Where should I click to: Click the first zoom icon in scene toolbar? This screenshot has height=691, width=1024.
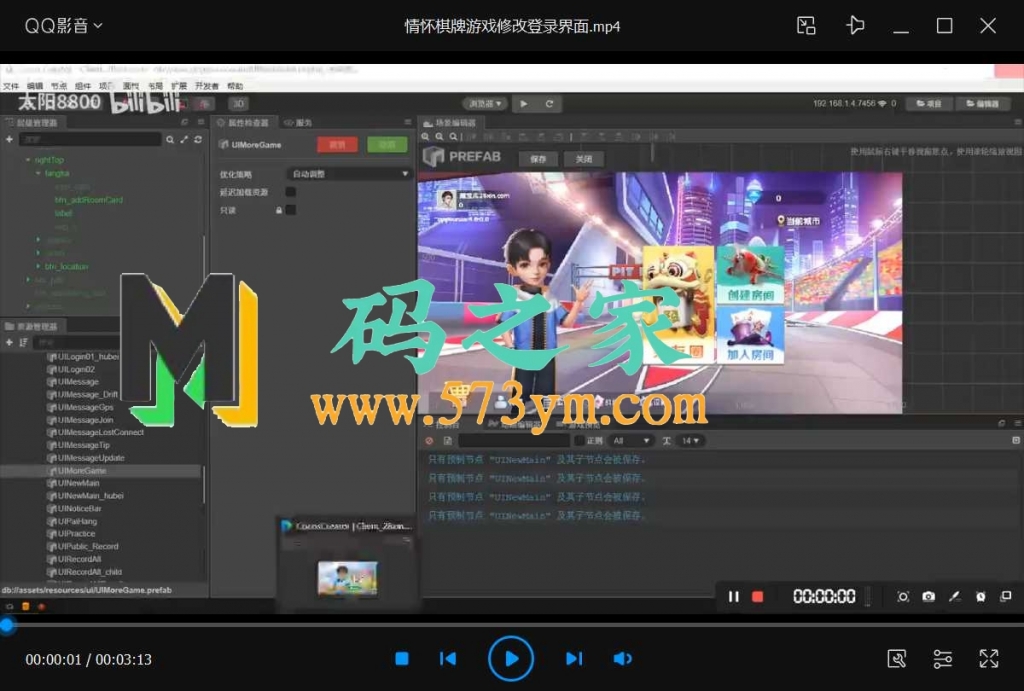tap(425, 137)
